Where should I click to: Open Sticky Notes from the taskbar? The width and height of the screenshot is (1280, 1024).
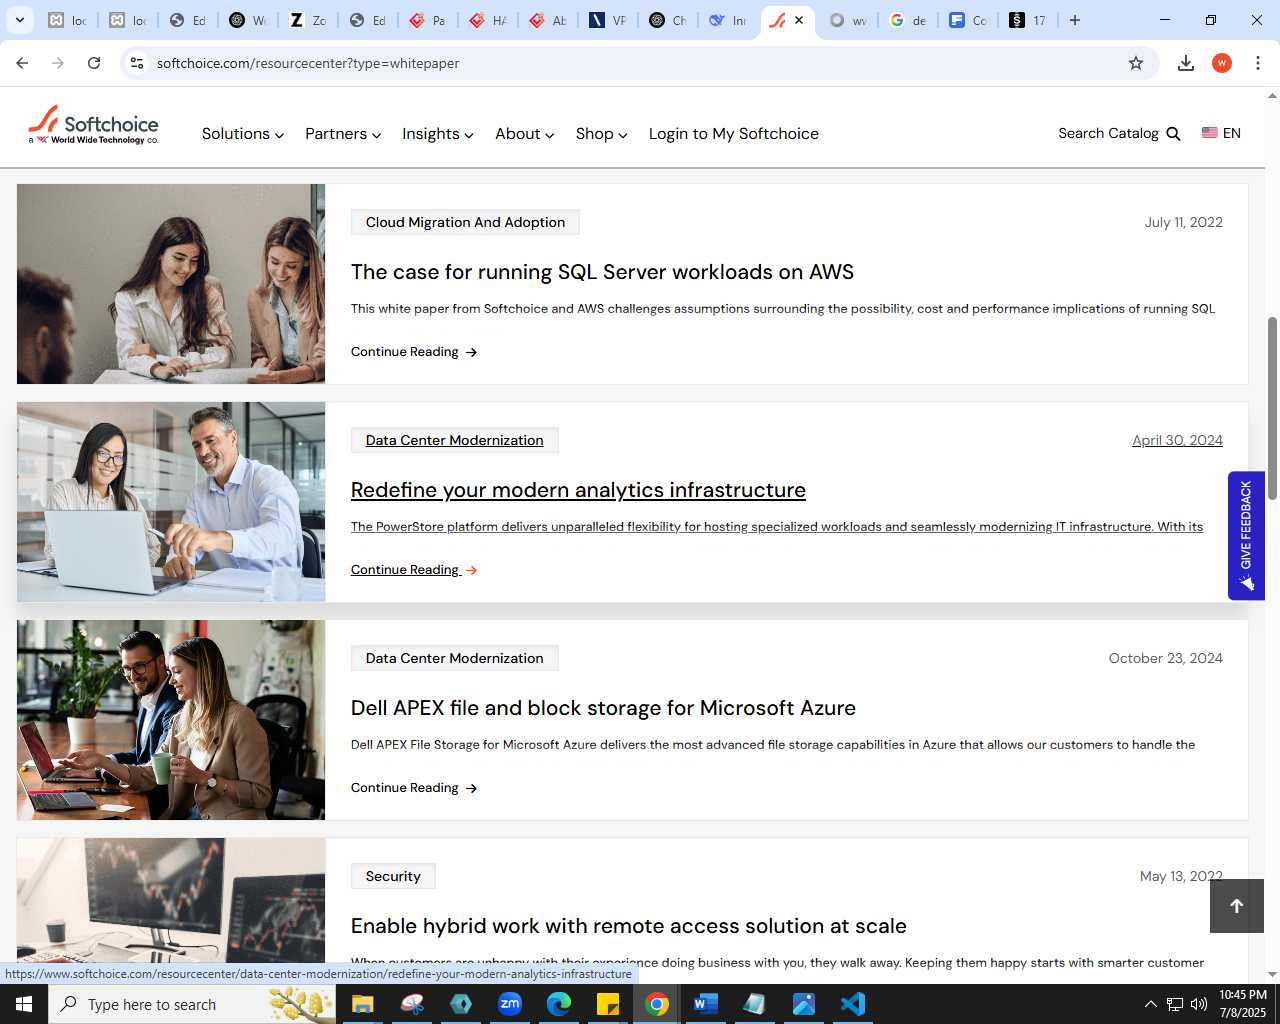[x=608, y=1004]
